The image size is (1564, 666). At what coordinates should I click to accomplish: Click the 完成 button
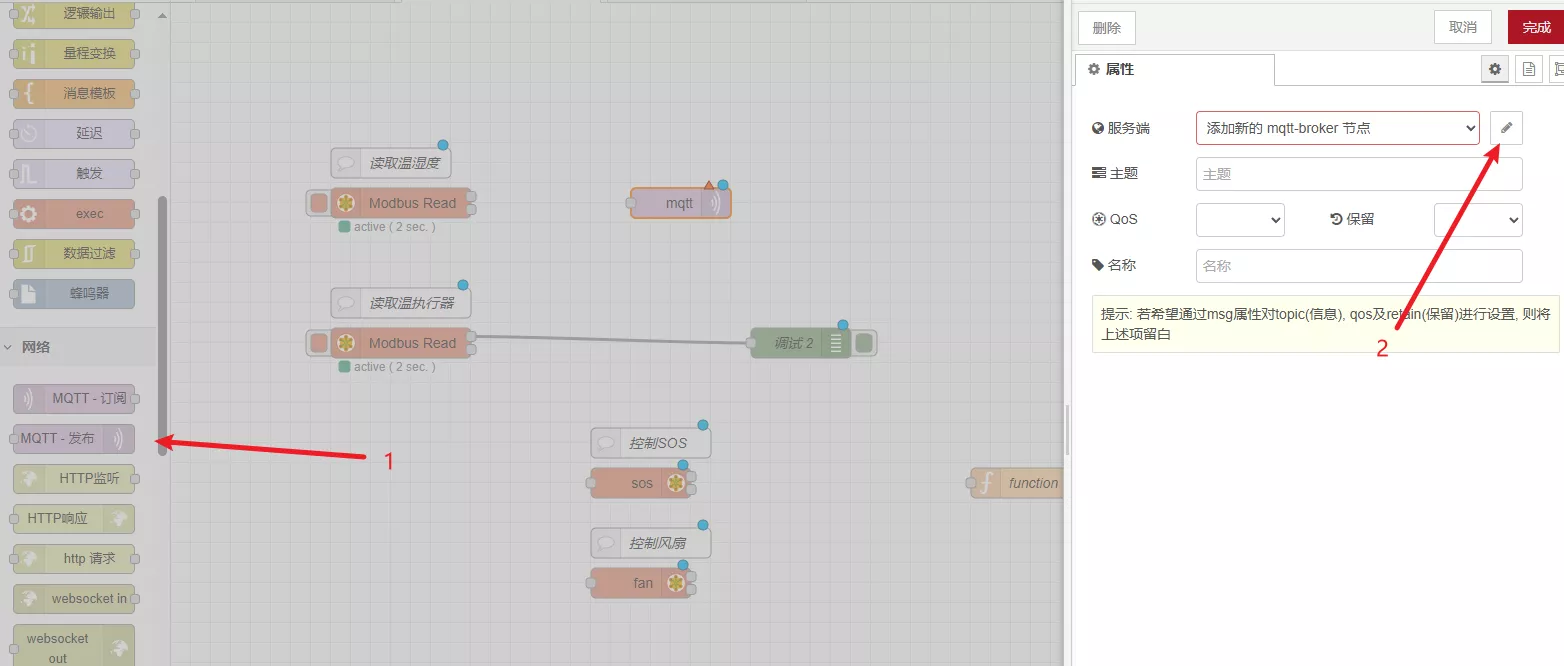tap(1535, 27)
